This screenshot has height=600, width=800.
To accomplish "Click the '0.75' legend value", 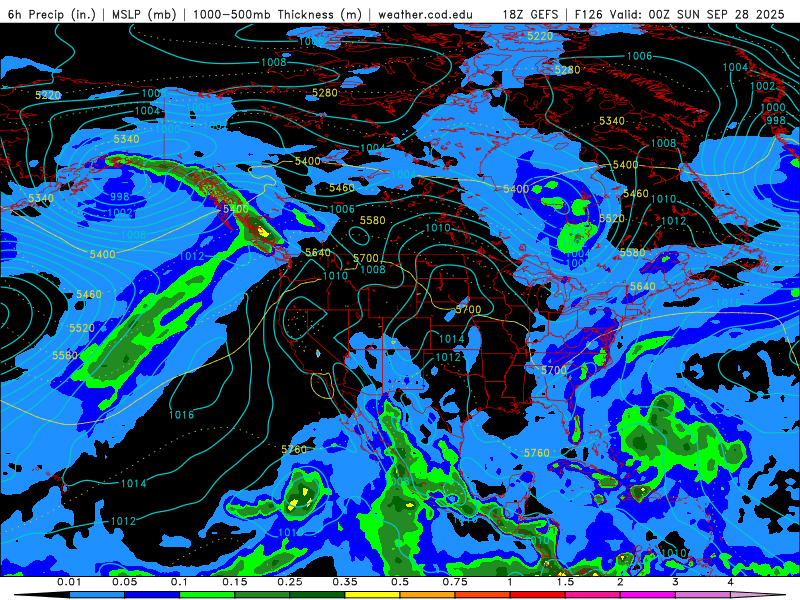I will [455, 582].
